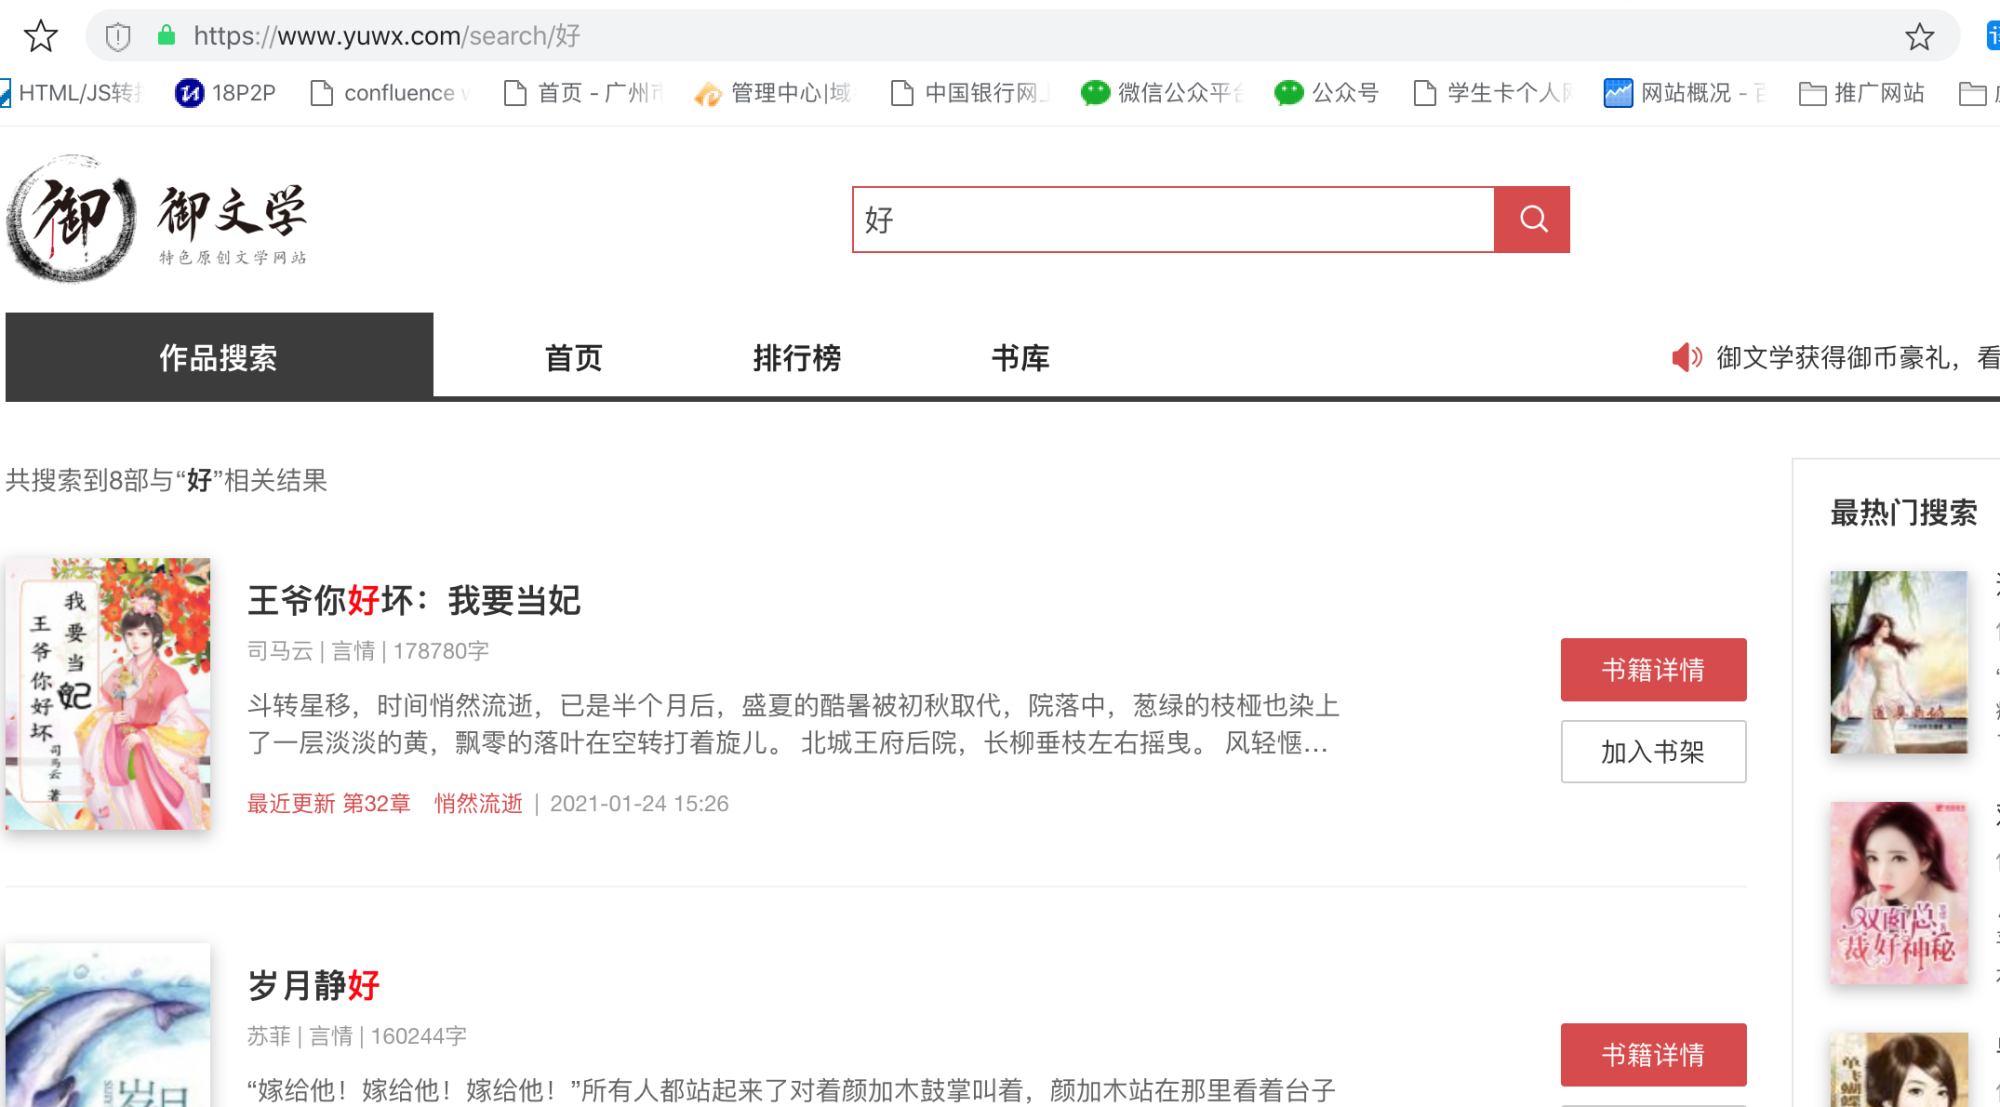Image resolution: width=2000 pixels, height=1107 pixels.
Task: Click the red speaker announcement icon
Action: pos(1686,357)
